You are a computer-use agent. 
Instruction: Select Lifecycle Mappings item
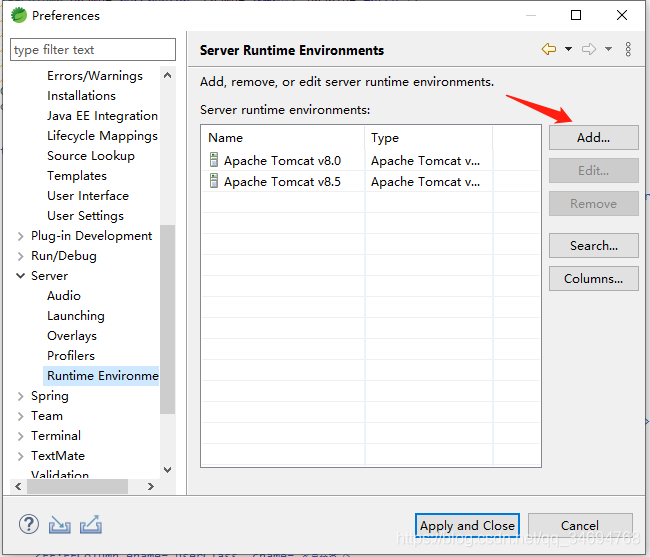click(x=102, y=136)
